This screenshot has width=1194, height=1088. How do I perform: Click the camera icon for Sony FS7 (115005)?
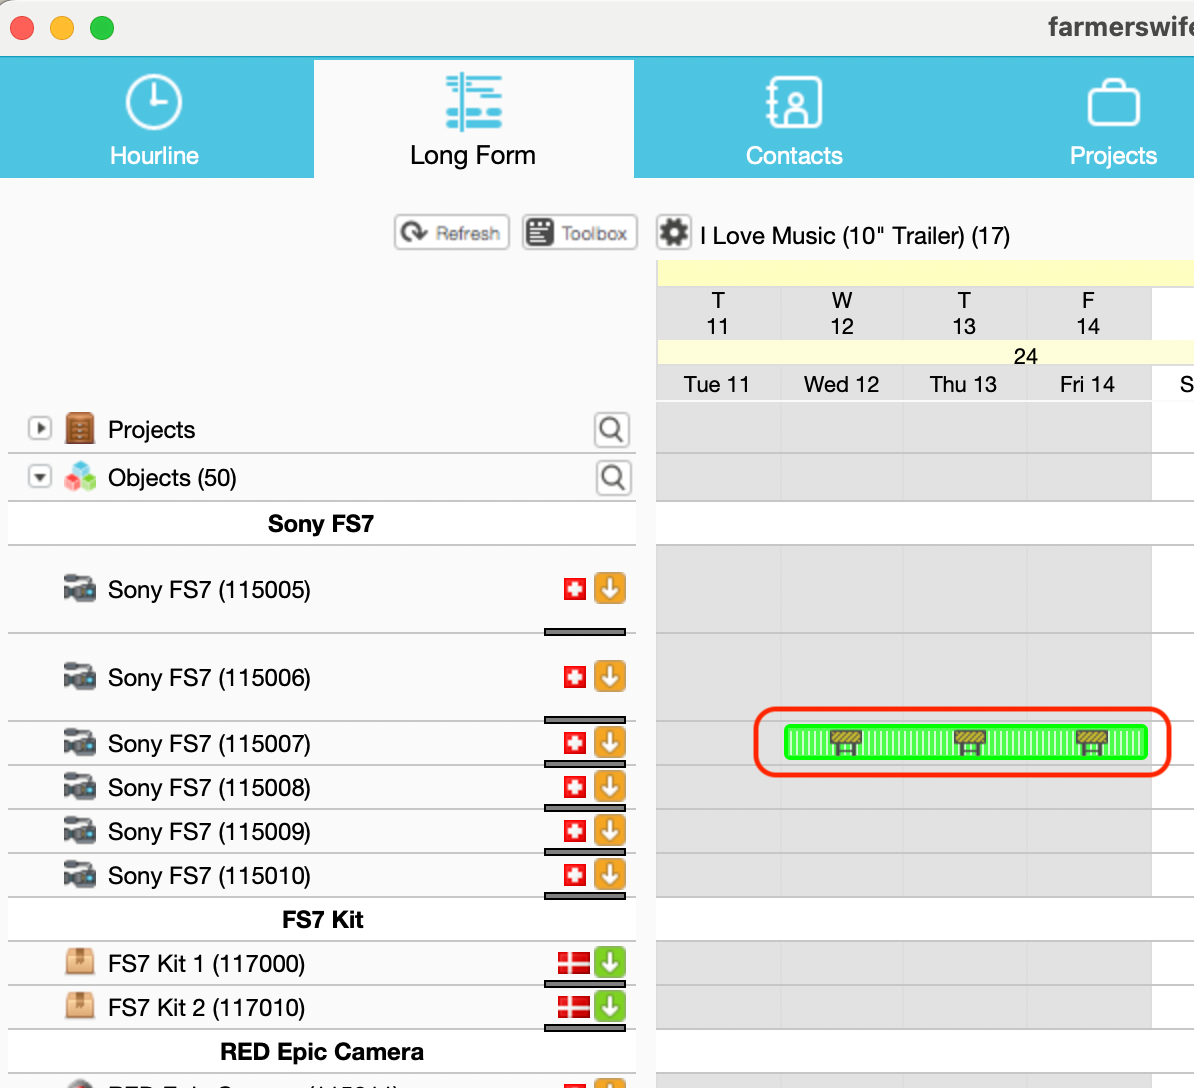pos(79,589)
